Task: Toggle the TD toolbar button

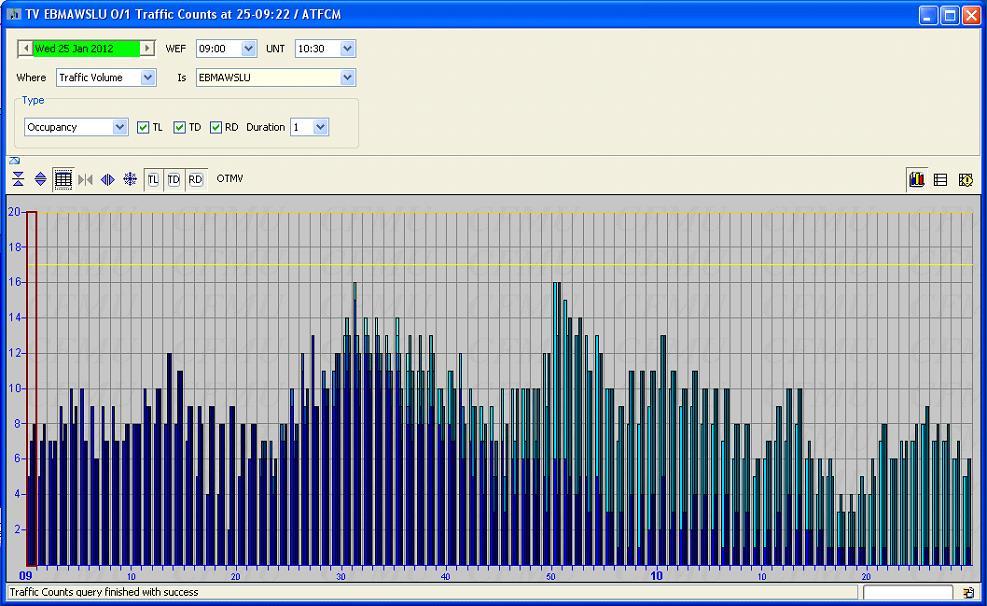Action: 174,179
